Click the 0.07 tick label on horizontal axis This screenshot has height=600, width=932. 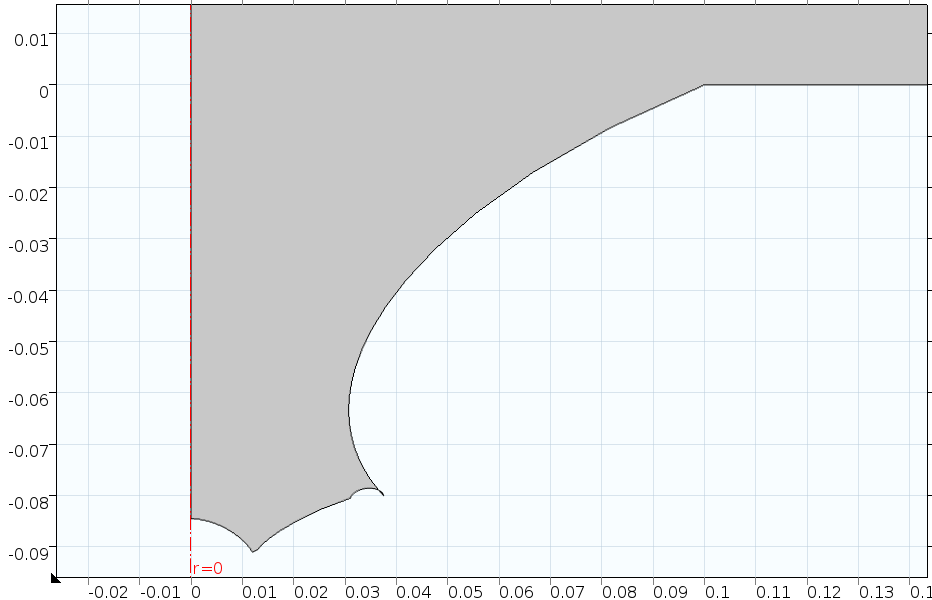(567, 592)
